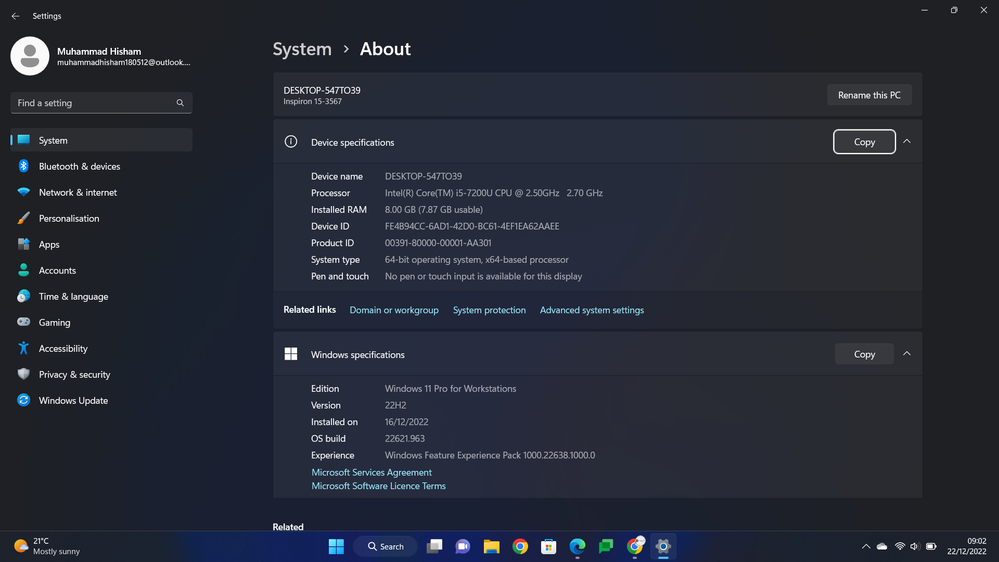Launch Microsoft Store from the taskbar
The height and width of the screenshot is (562, 999).
tap(549, 546)
